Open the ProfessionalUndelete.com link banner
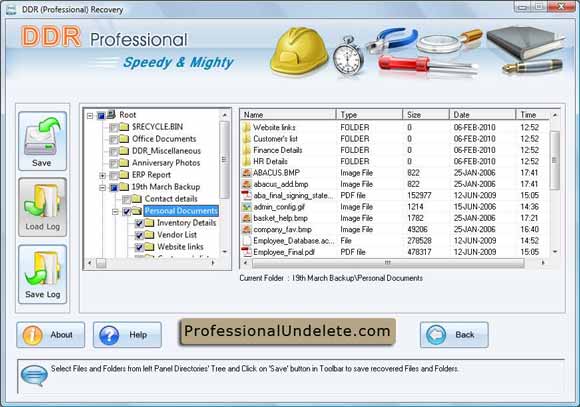Image resolution: width=580 pixels, height=407 pixels. point(287,332)
